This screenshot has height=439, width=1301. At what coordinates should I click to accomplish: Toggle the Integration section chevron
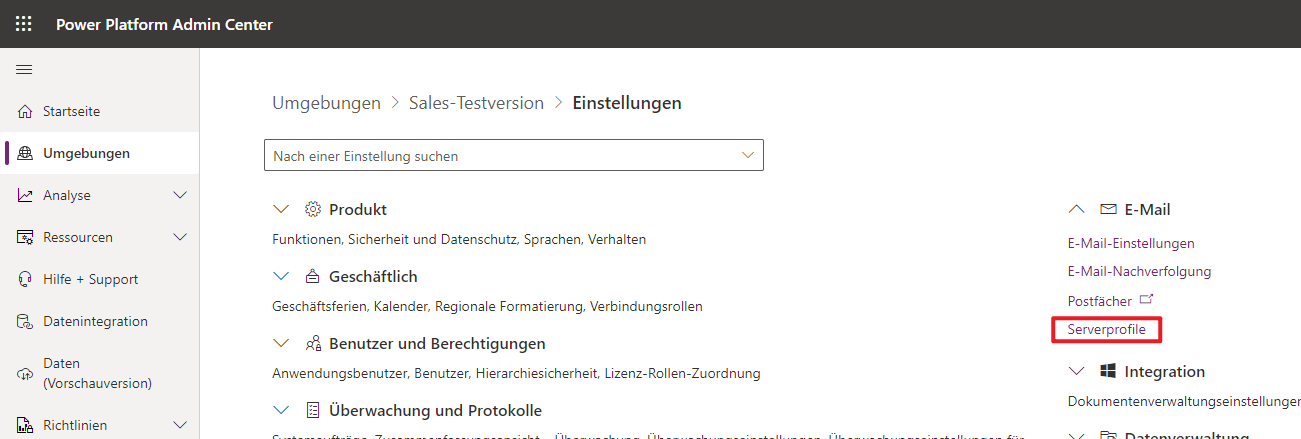[1077, 371]
